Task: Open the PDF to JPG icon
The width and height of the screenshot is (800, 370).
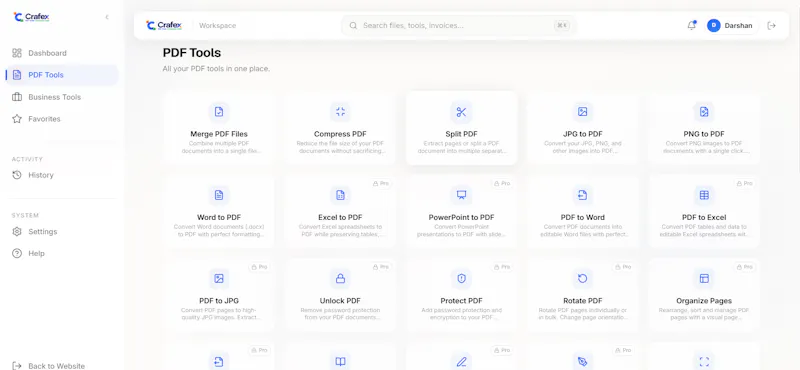Action: [219, 279]
